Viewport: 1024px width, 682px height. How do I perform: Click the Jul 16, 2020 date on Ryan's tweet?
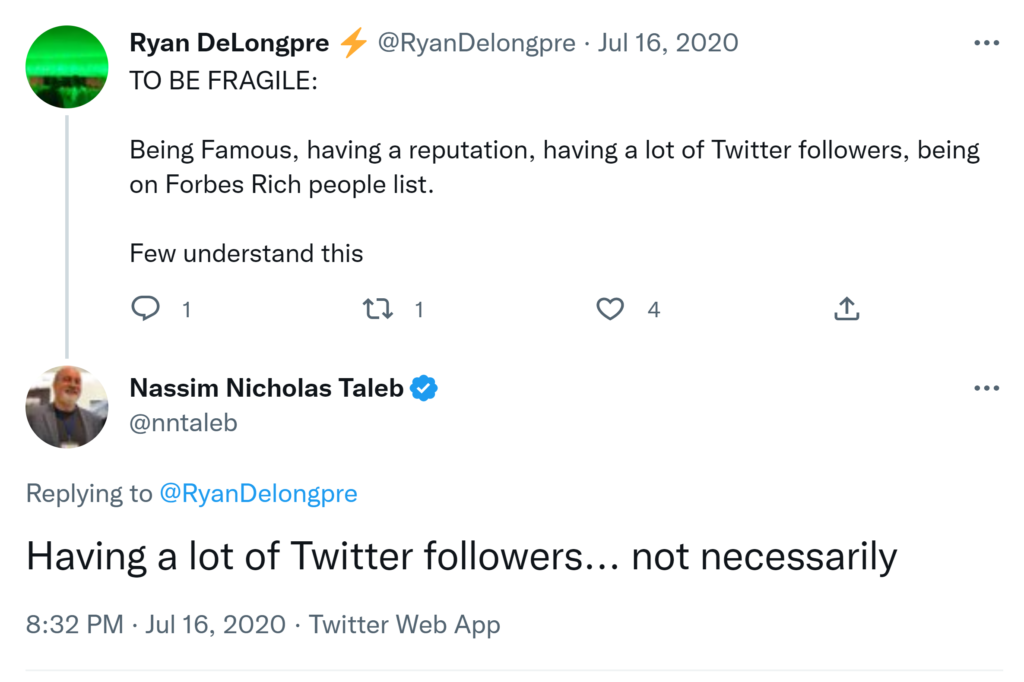(668, 43)
